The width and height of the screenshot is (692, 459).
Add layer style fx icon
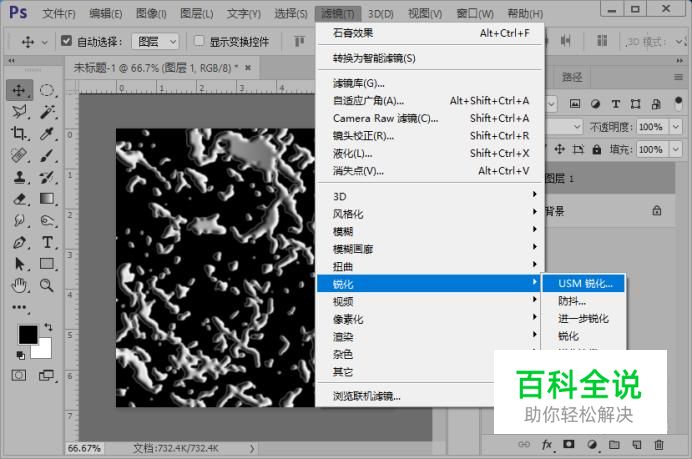tap(546, 444)
